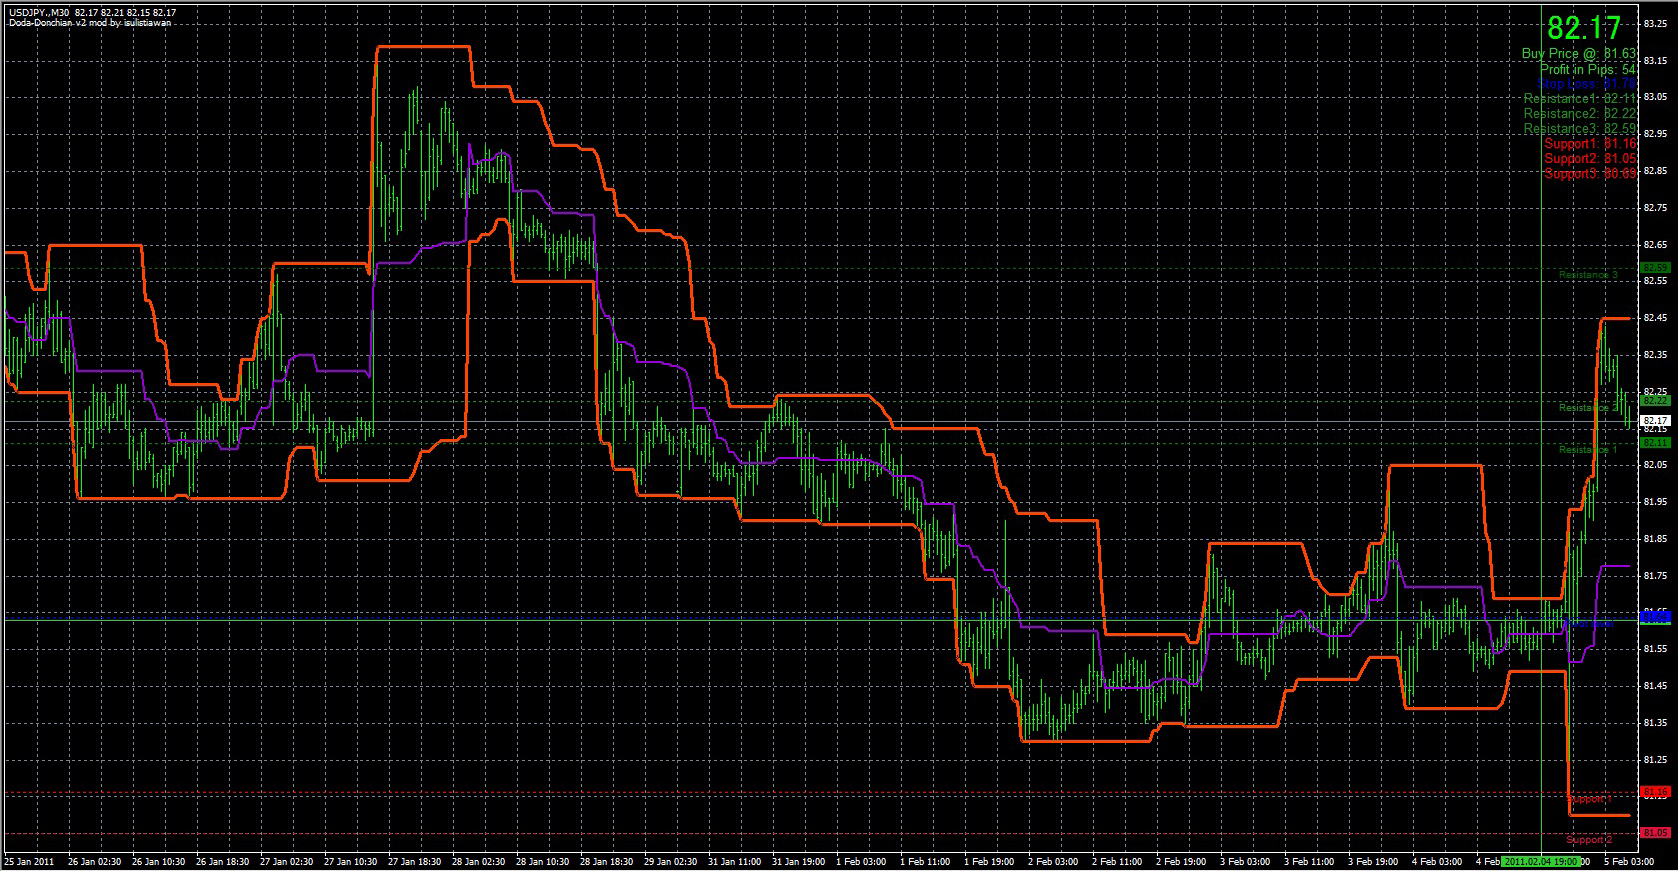Screen dimensions: 1678x871
Task: Click the 83.25 value on price scale
Action: pos(1655,23)
